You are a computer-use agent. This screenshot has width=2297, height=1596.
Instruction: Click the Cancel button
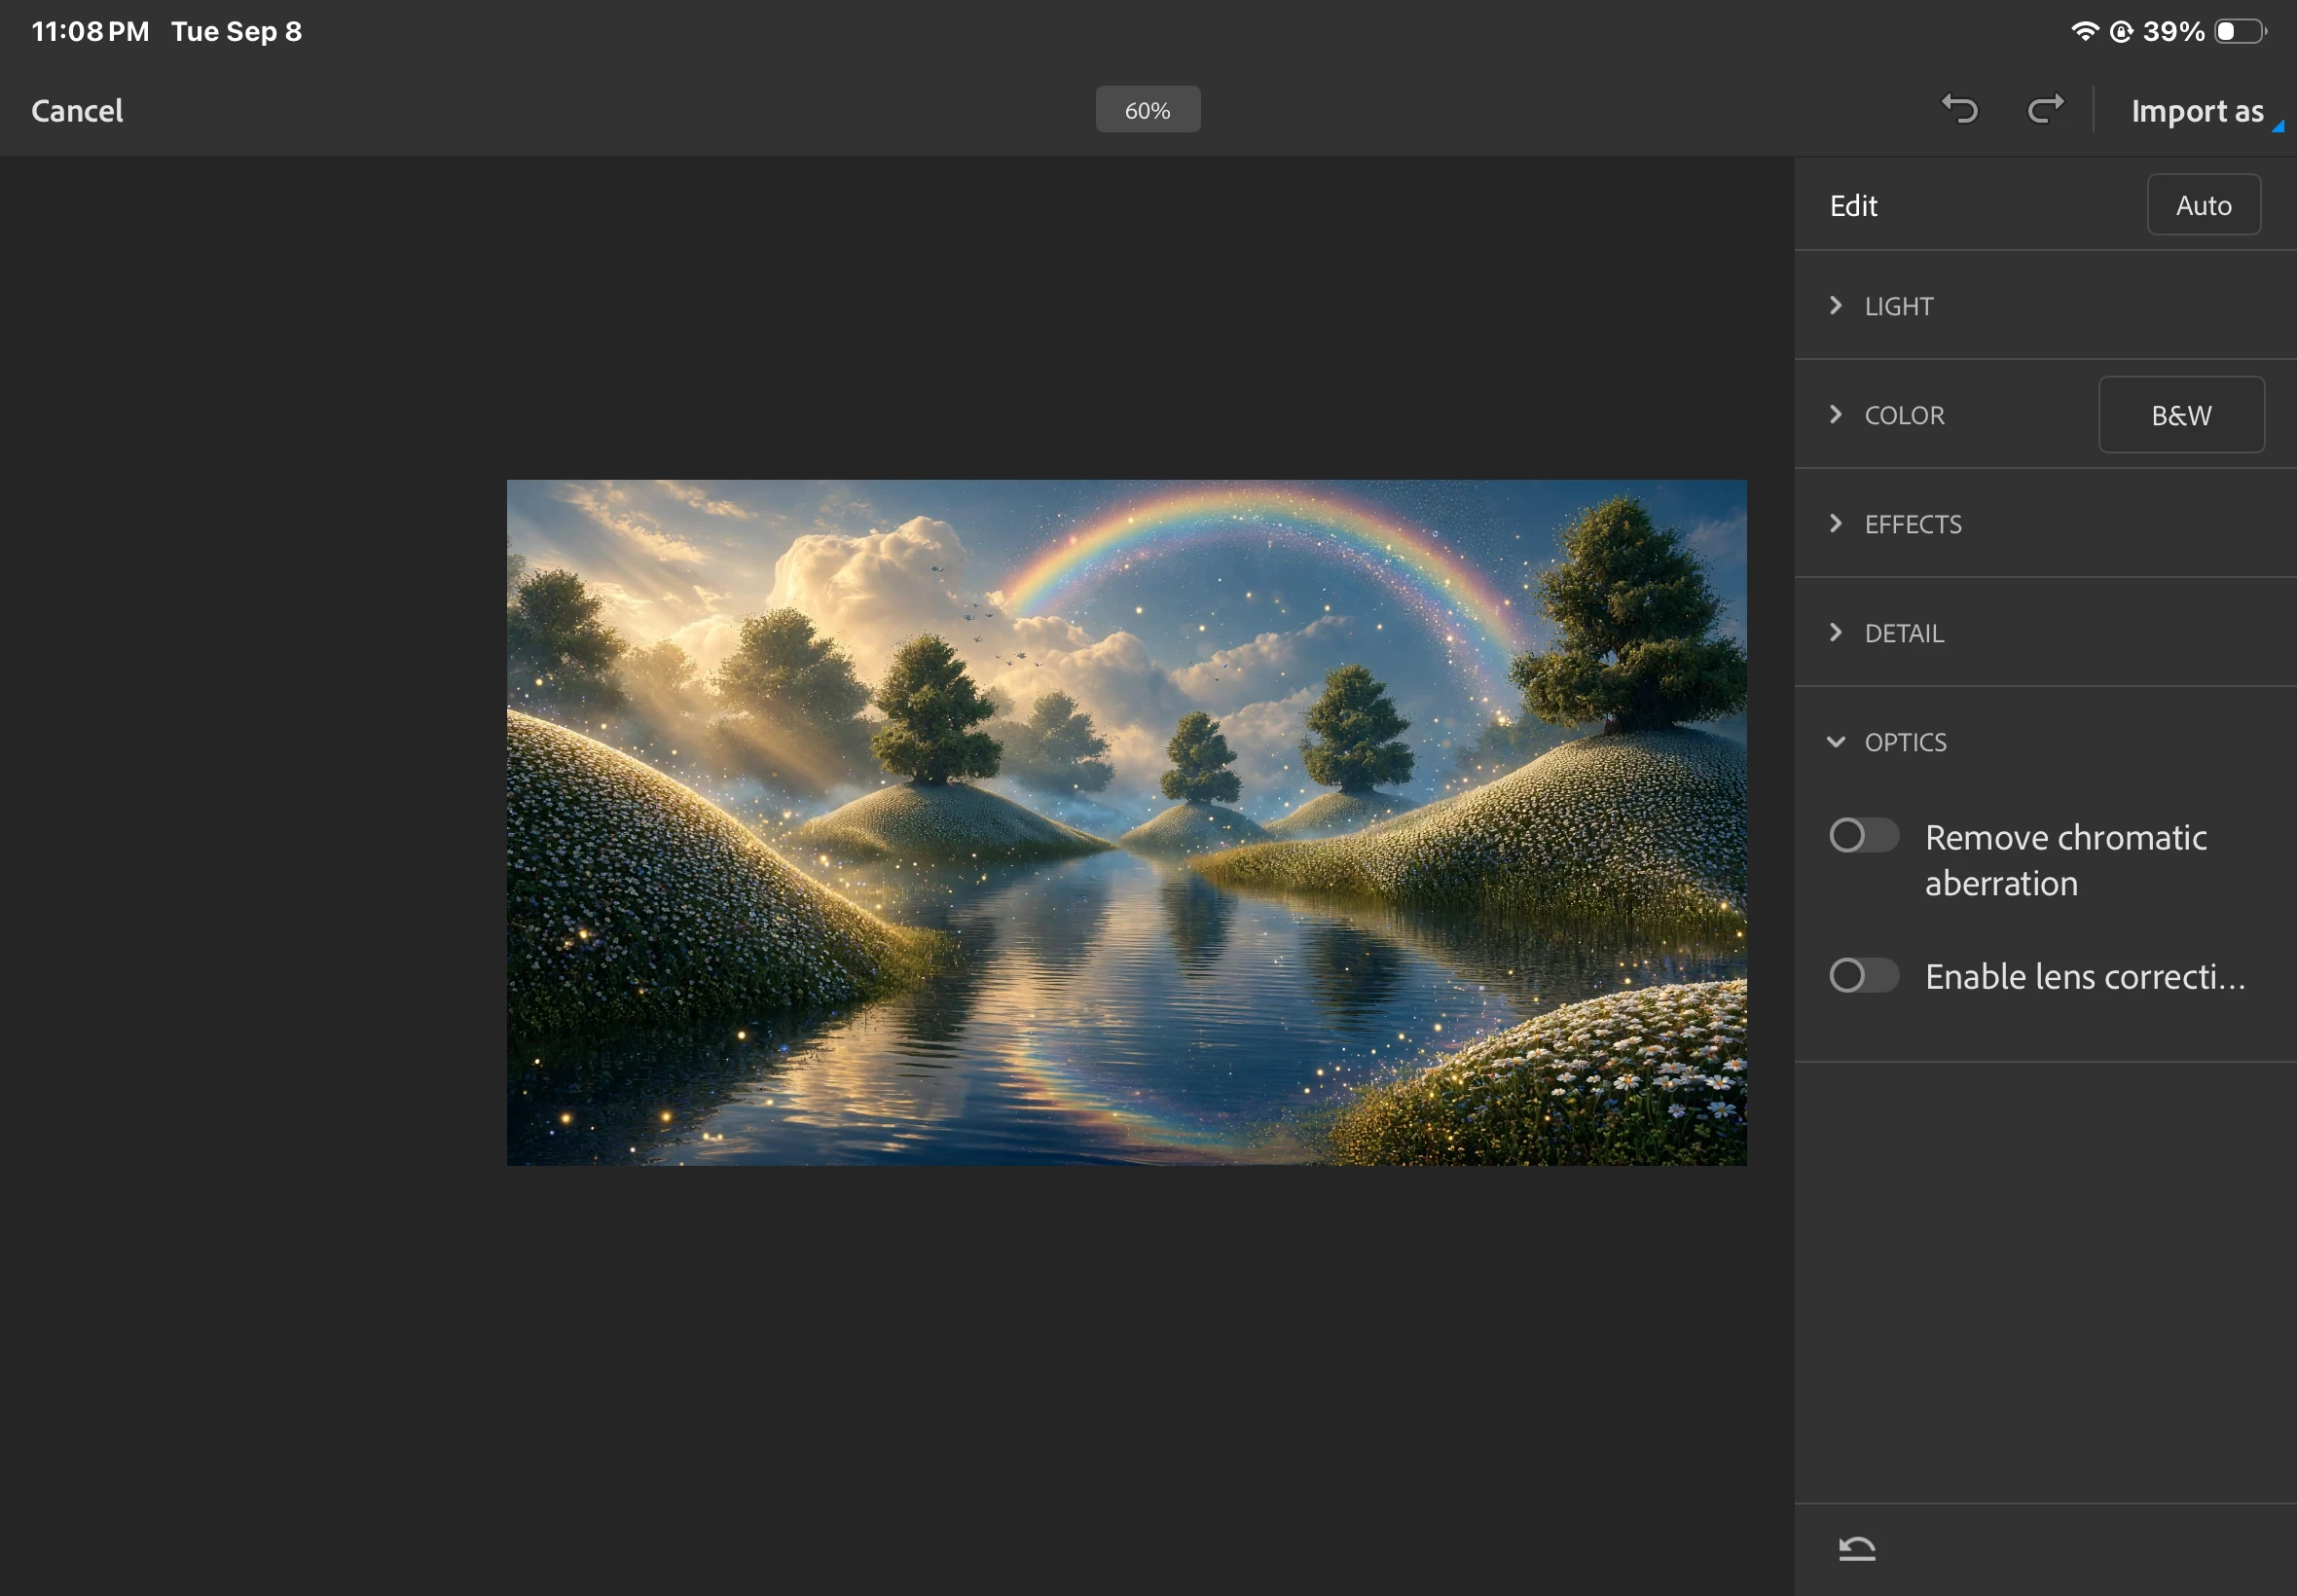(x=77, y=110)
